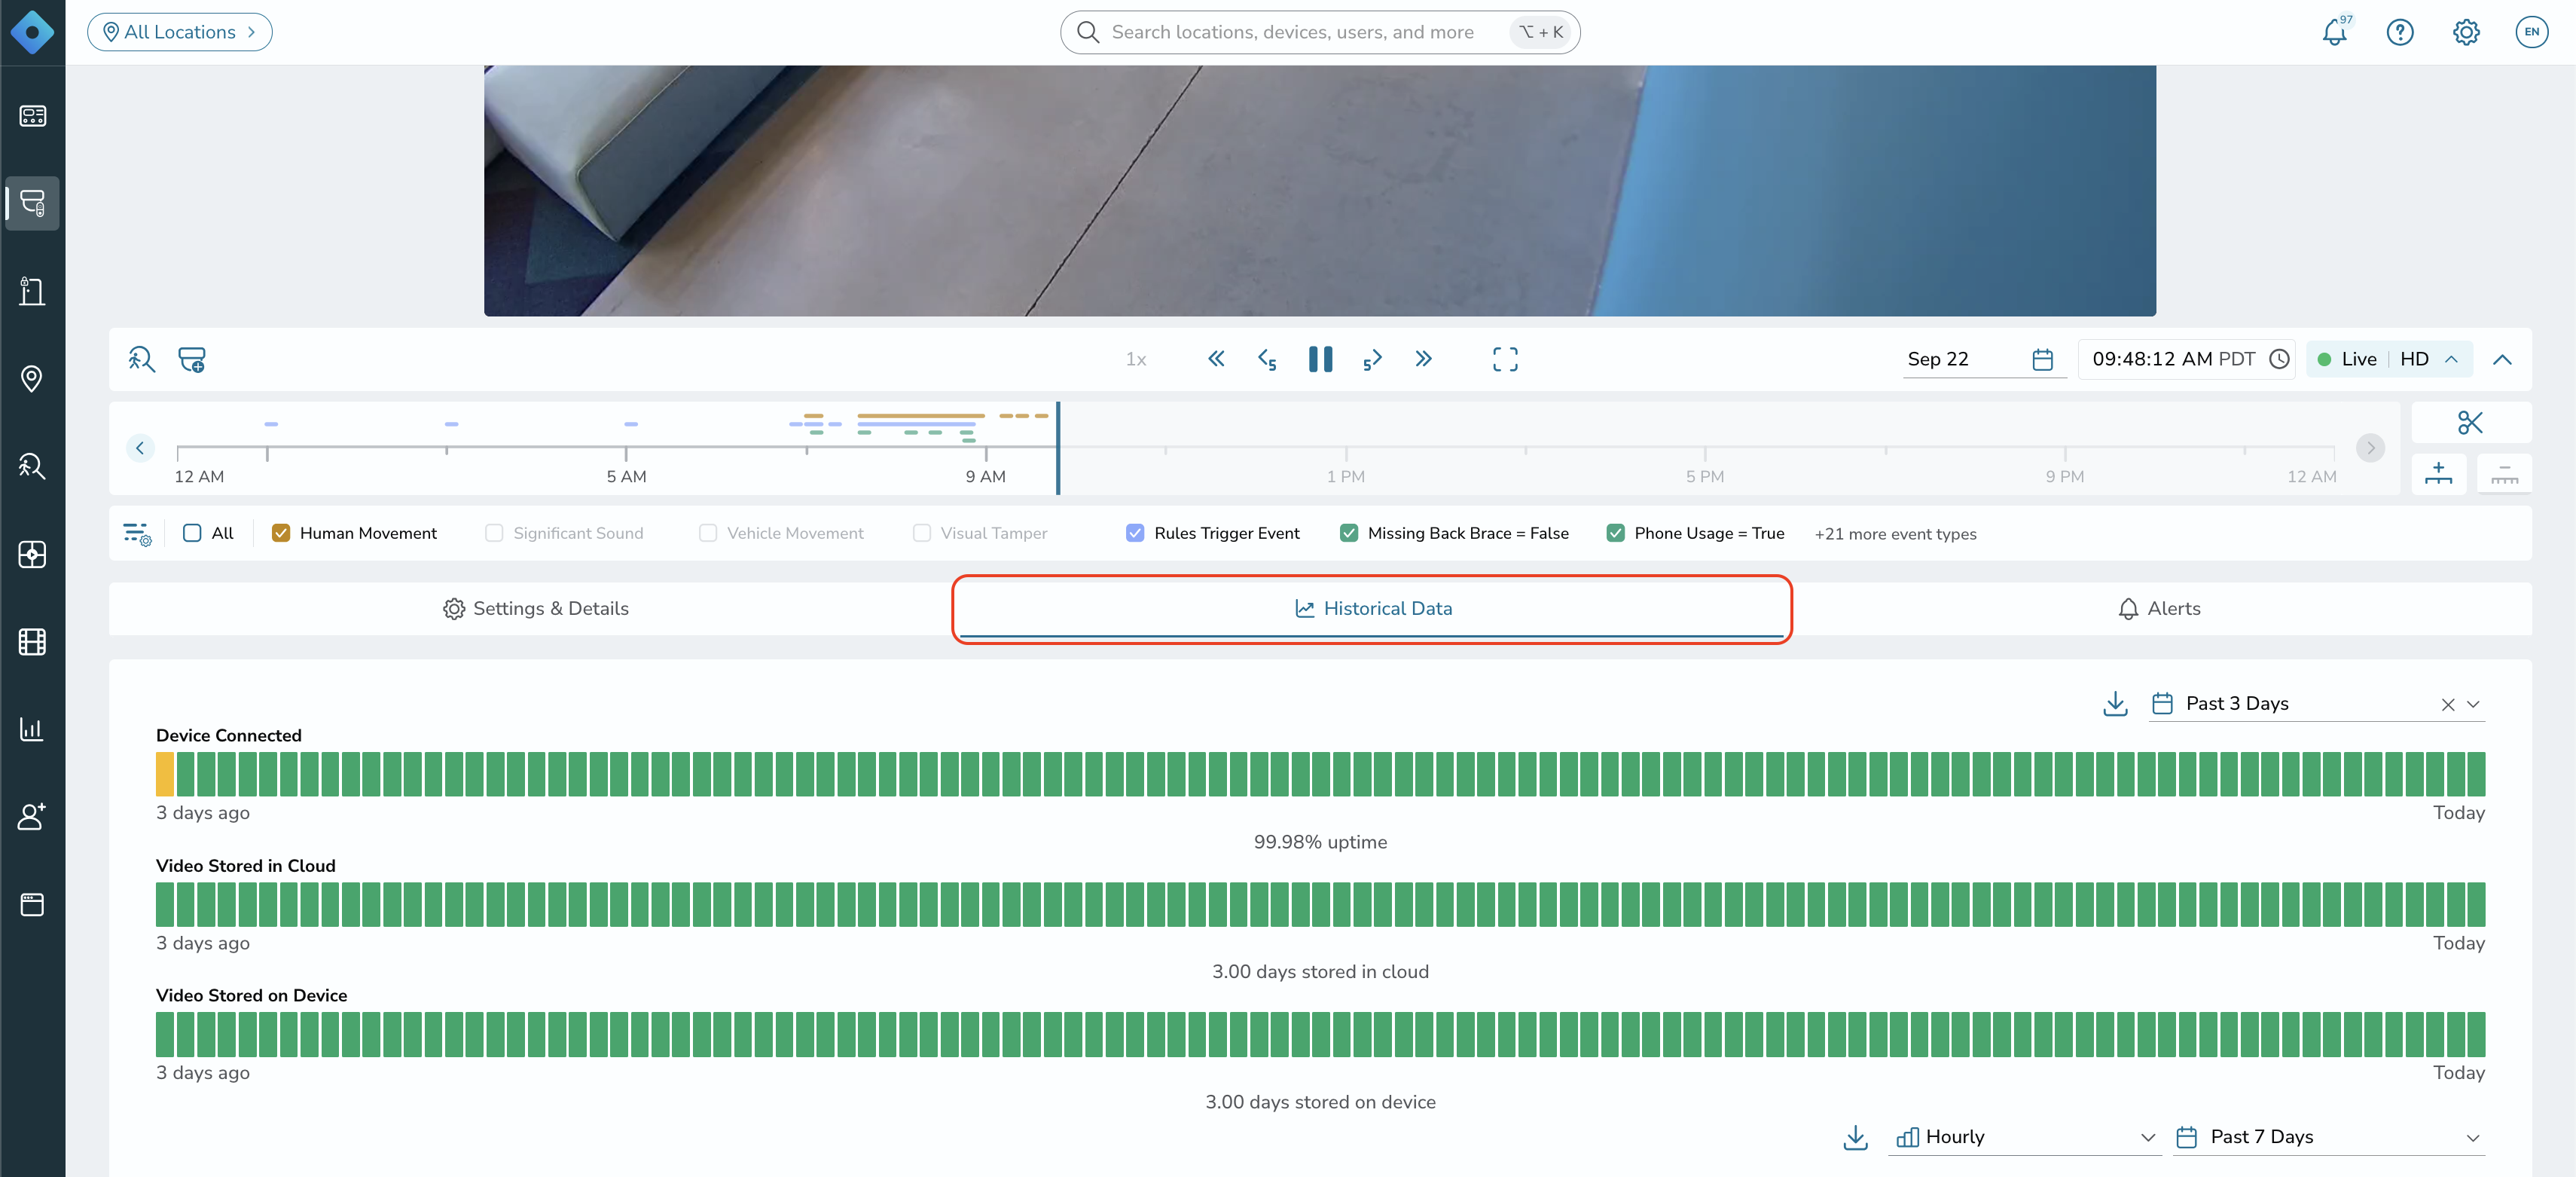Clear the Past 3 Days selection
2576x1177 pixels.
tap(2447, 704)
